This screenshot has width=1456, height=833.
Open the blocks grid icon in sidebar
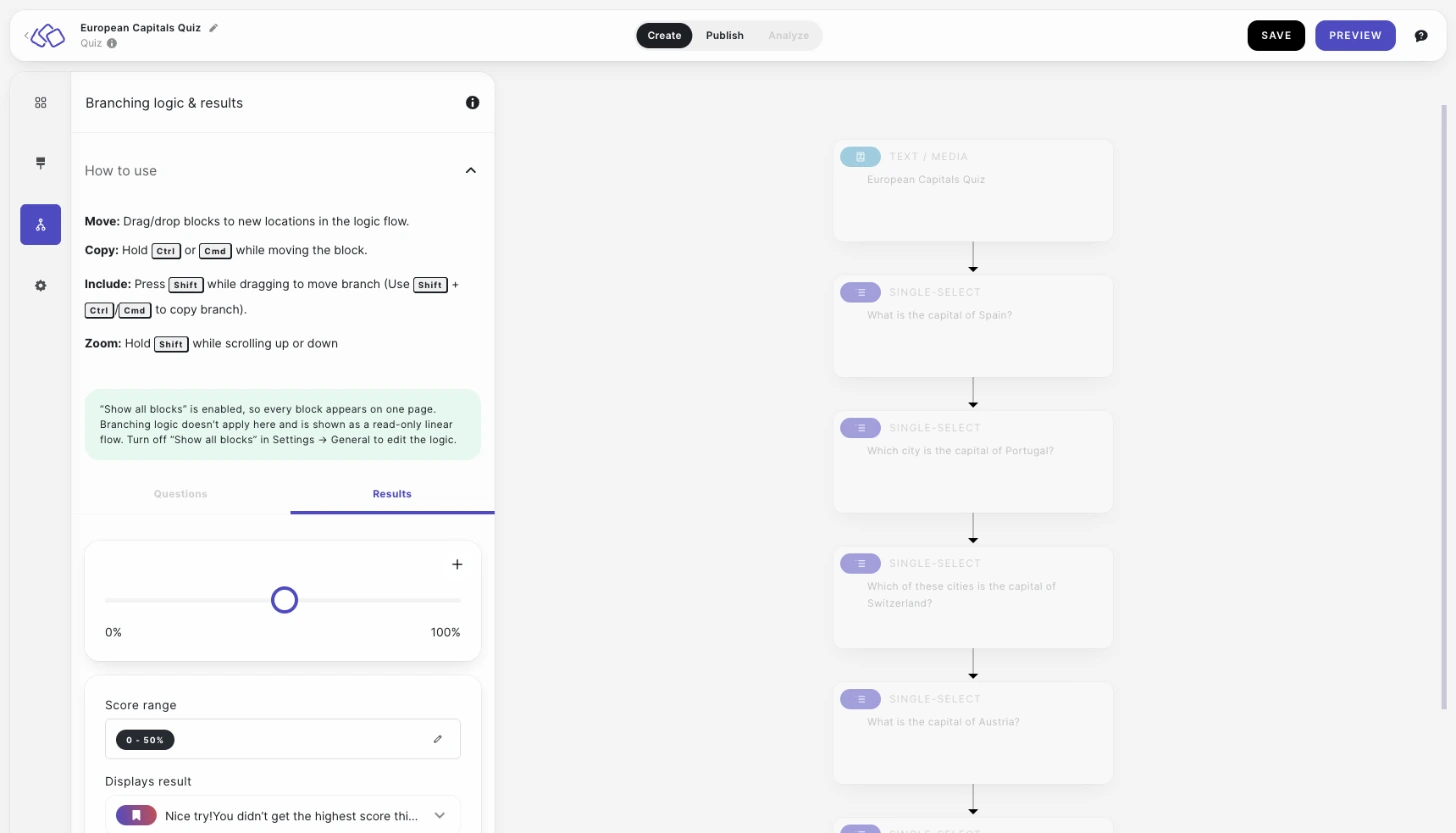point(41,102)
